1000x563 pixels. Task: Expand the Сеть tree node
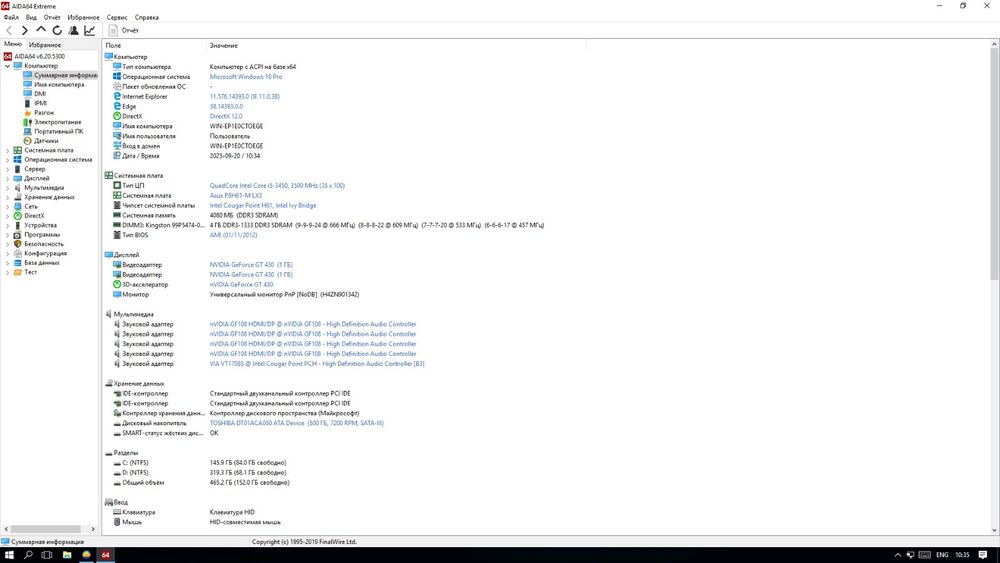coord(7,207)
